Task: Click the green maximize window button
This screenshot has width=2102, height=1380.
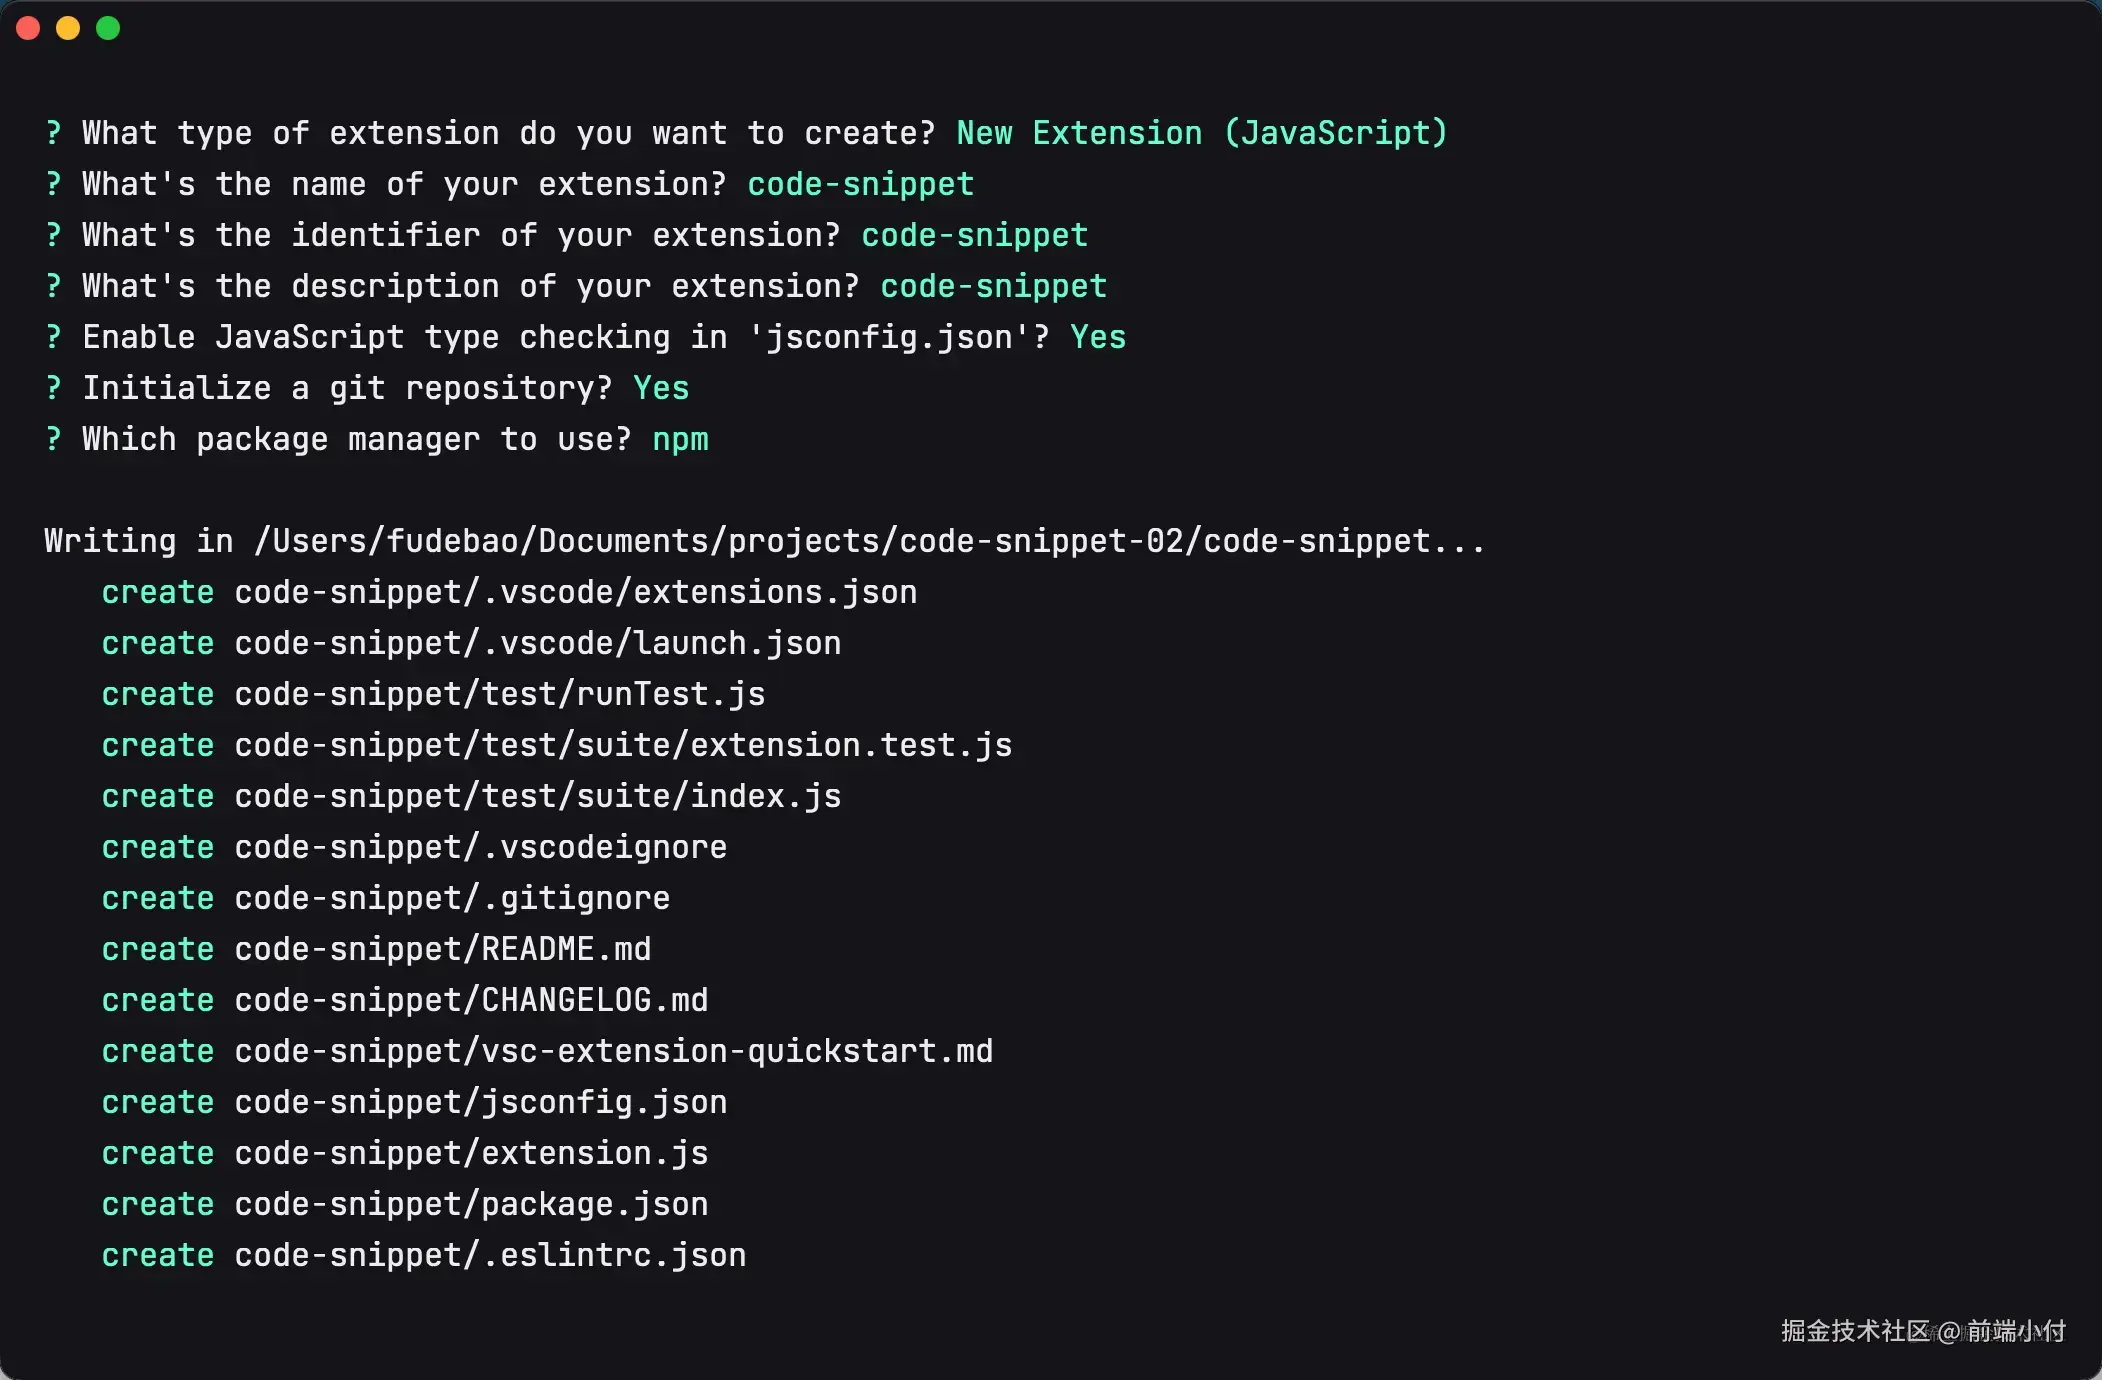Action: click(108, 28)
